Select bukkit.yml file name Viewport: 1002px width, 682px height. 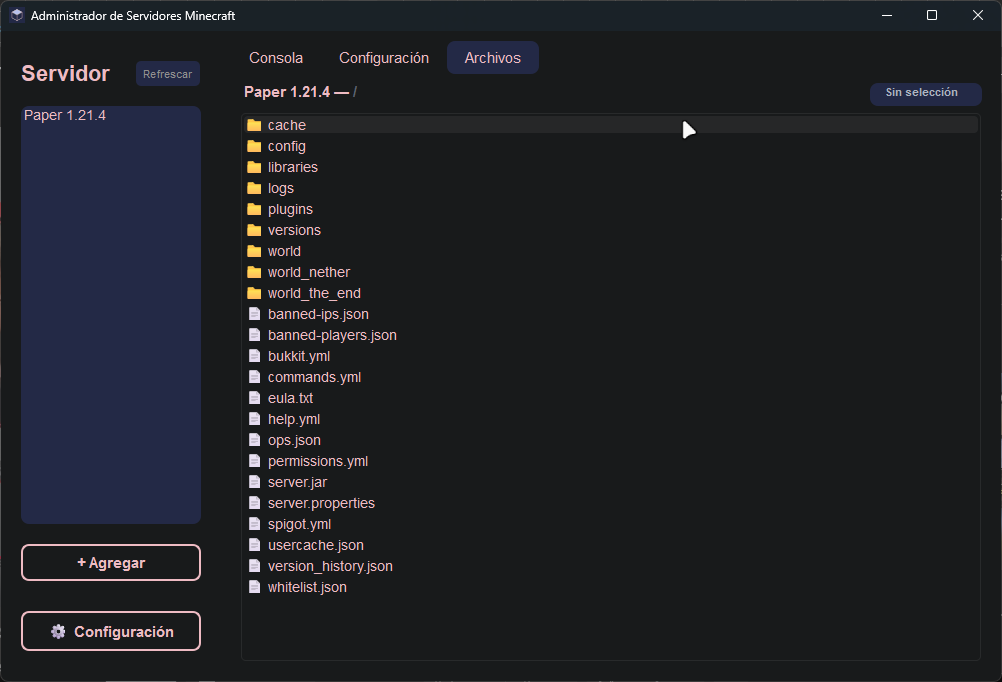point(299,357)
